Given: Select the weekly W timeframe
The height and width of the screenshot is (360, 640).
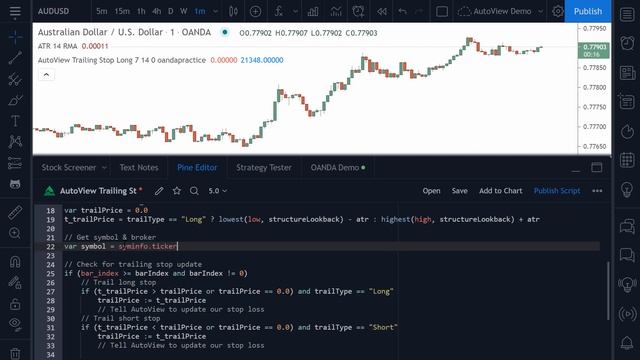Looking at the screenshot, I should click(184, 11).
